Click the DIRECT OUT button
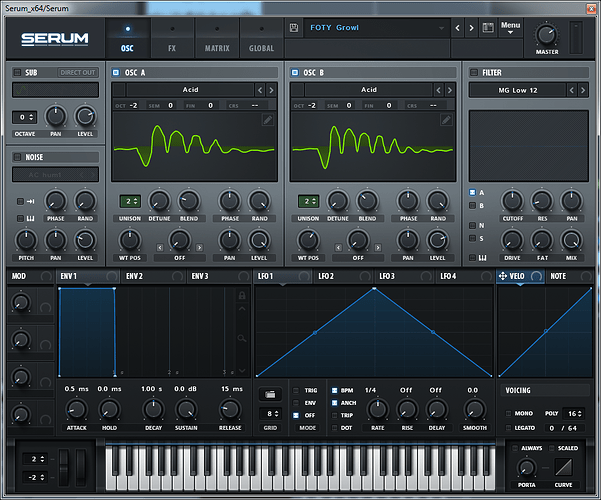This screenshot has height=500, width=601. (78, 72)
